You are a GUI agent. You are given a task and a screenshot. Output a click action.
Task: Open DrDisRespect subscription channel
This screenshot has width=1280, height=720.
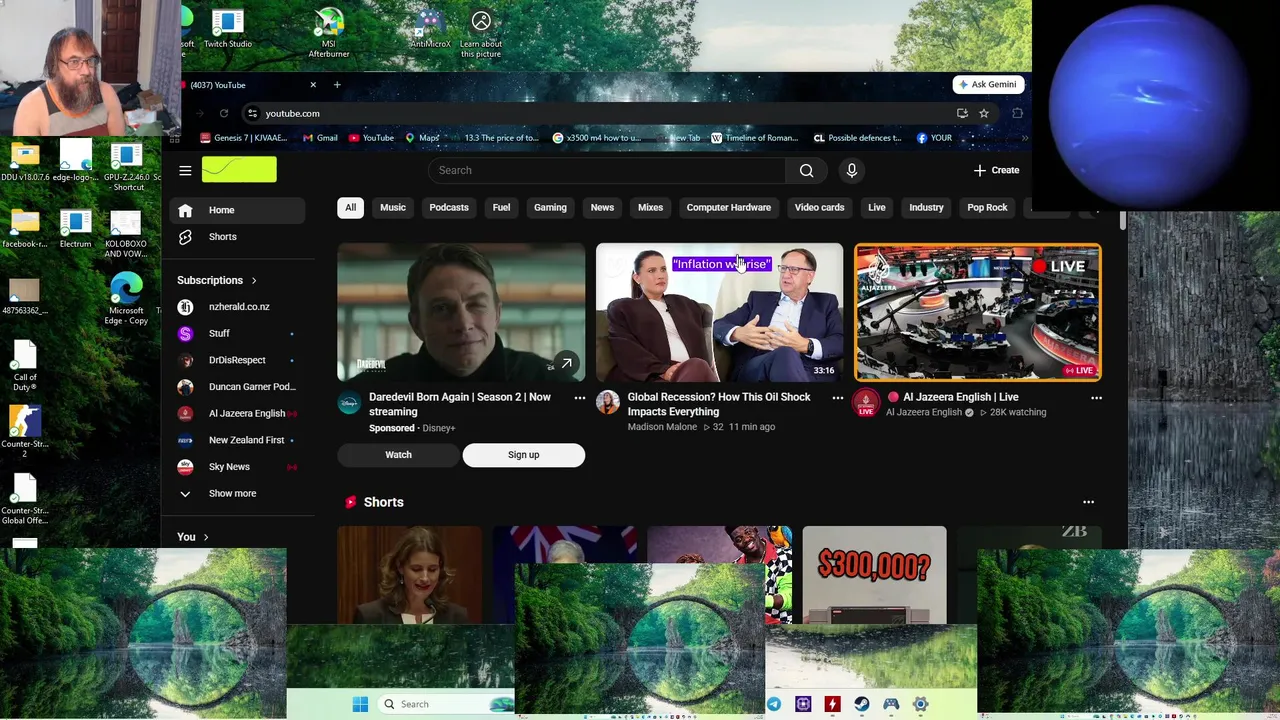[235, 360]
